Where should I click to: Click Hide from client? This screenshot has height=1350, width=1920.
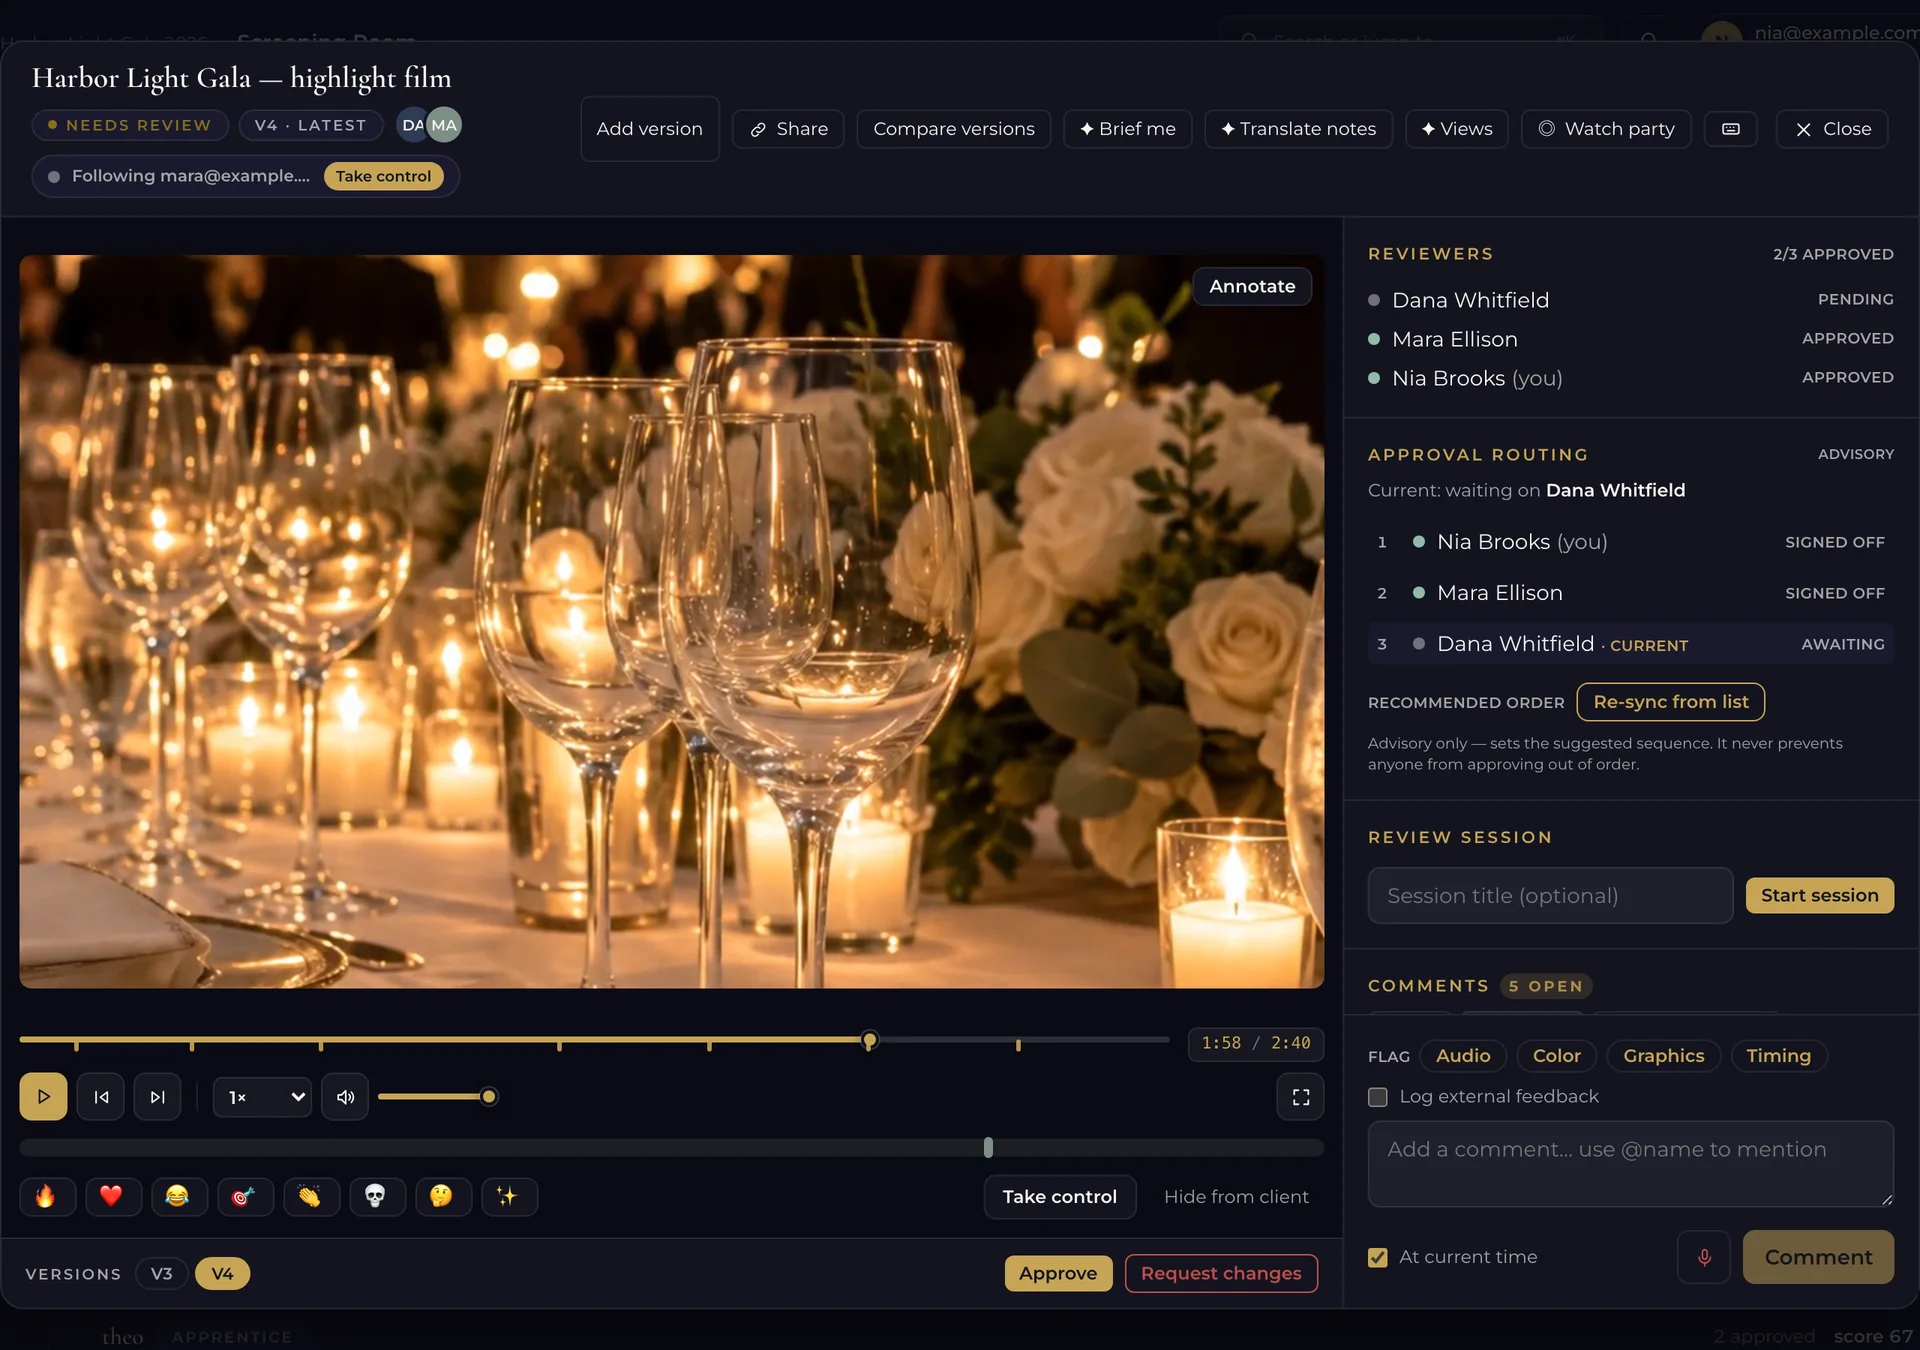click(x=1236, y=1197)
